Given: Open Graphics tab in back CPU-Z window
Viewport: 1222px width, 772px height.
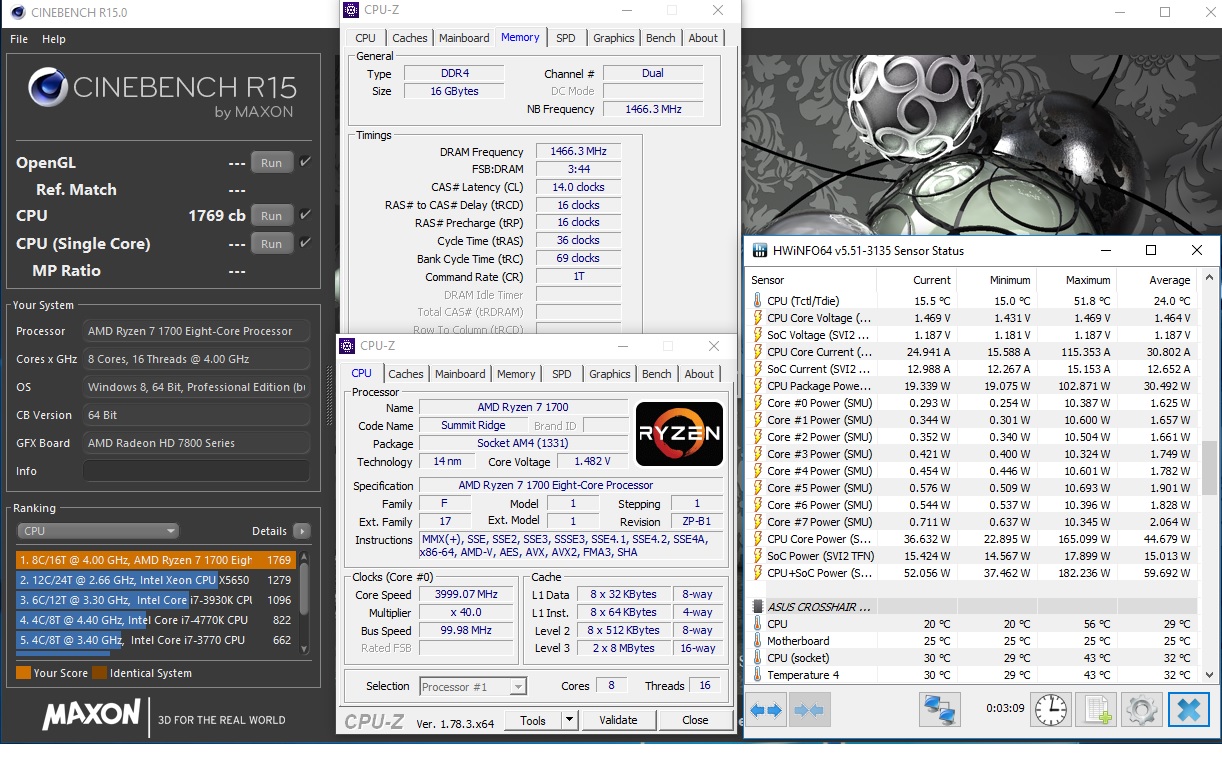Looking at the screenshot, I should tap(614, 38).
